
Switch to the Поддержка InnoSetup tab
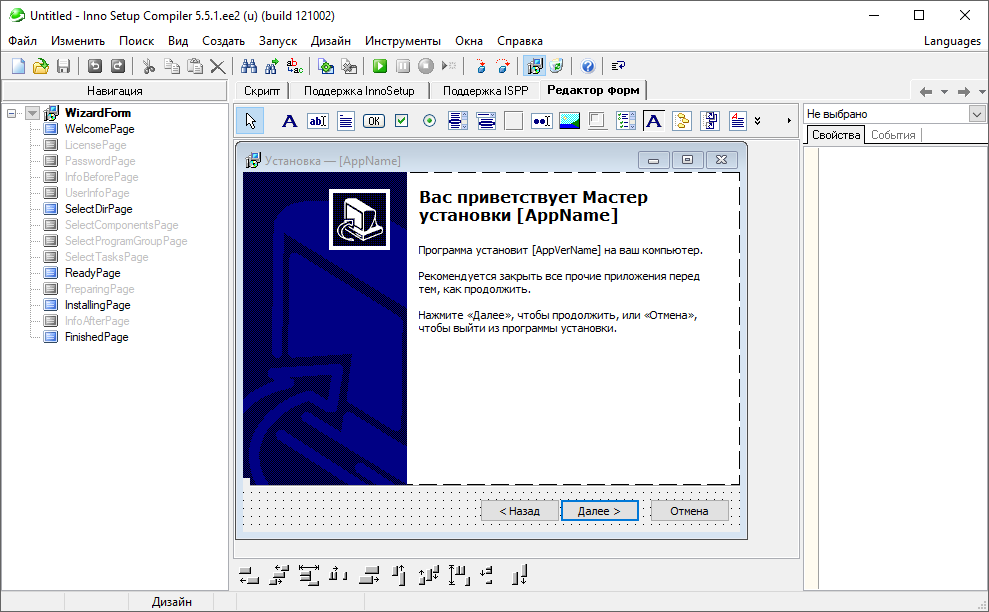[x=359, y=91]
